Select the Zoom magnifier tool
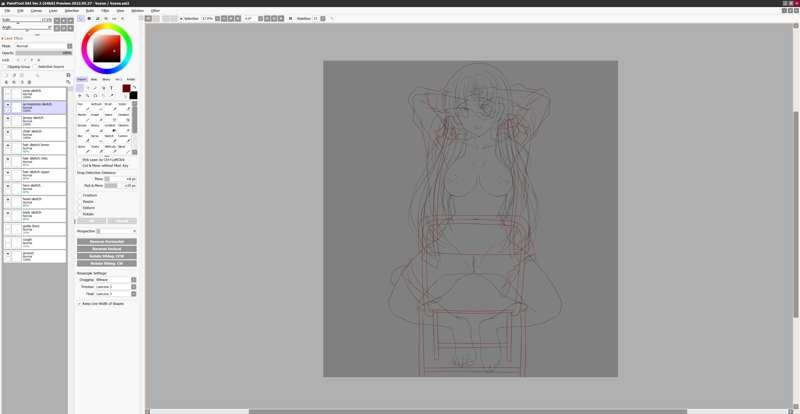This screenshot has width=800, height=414. coord(88,95)
